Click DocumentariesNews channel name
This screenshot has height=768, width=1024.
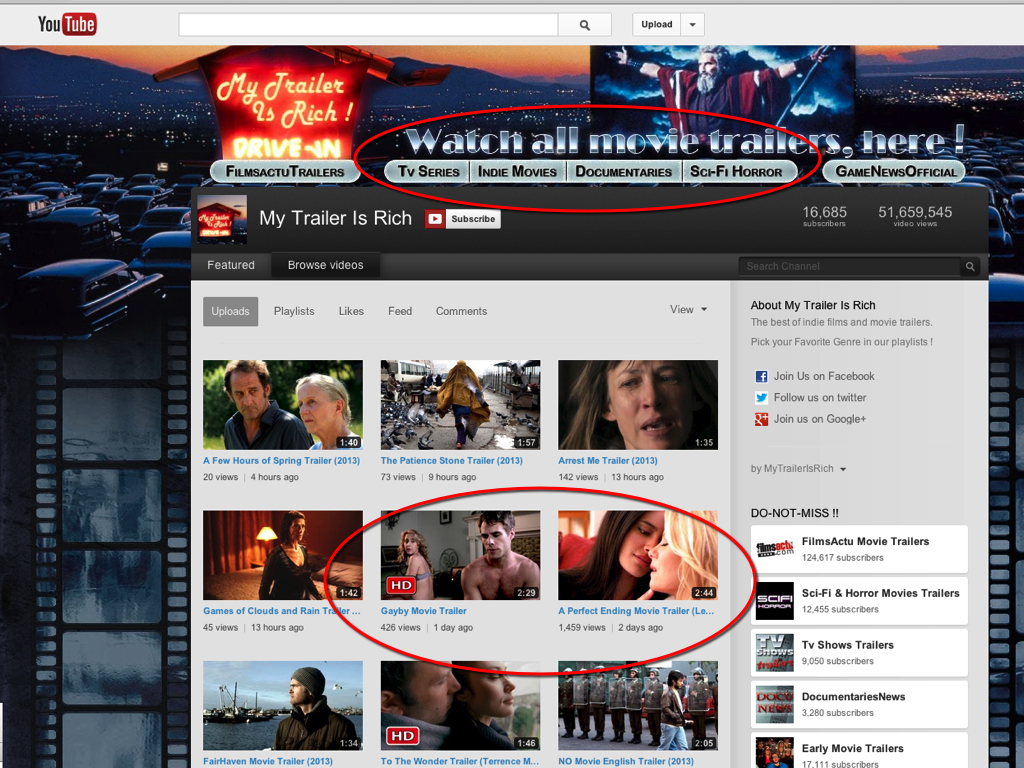[854, 697]
